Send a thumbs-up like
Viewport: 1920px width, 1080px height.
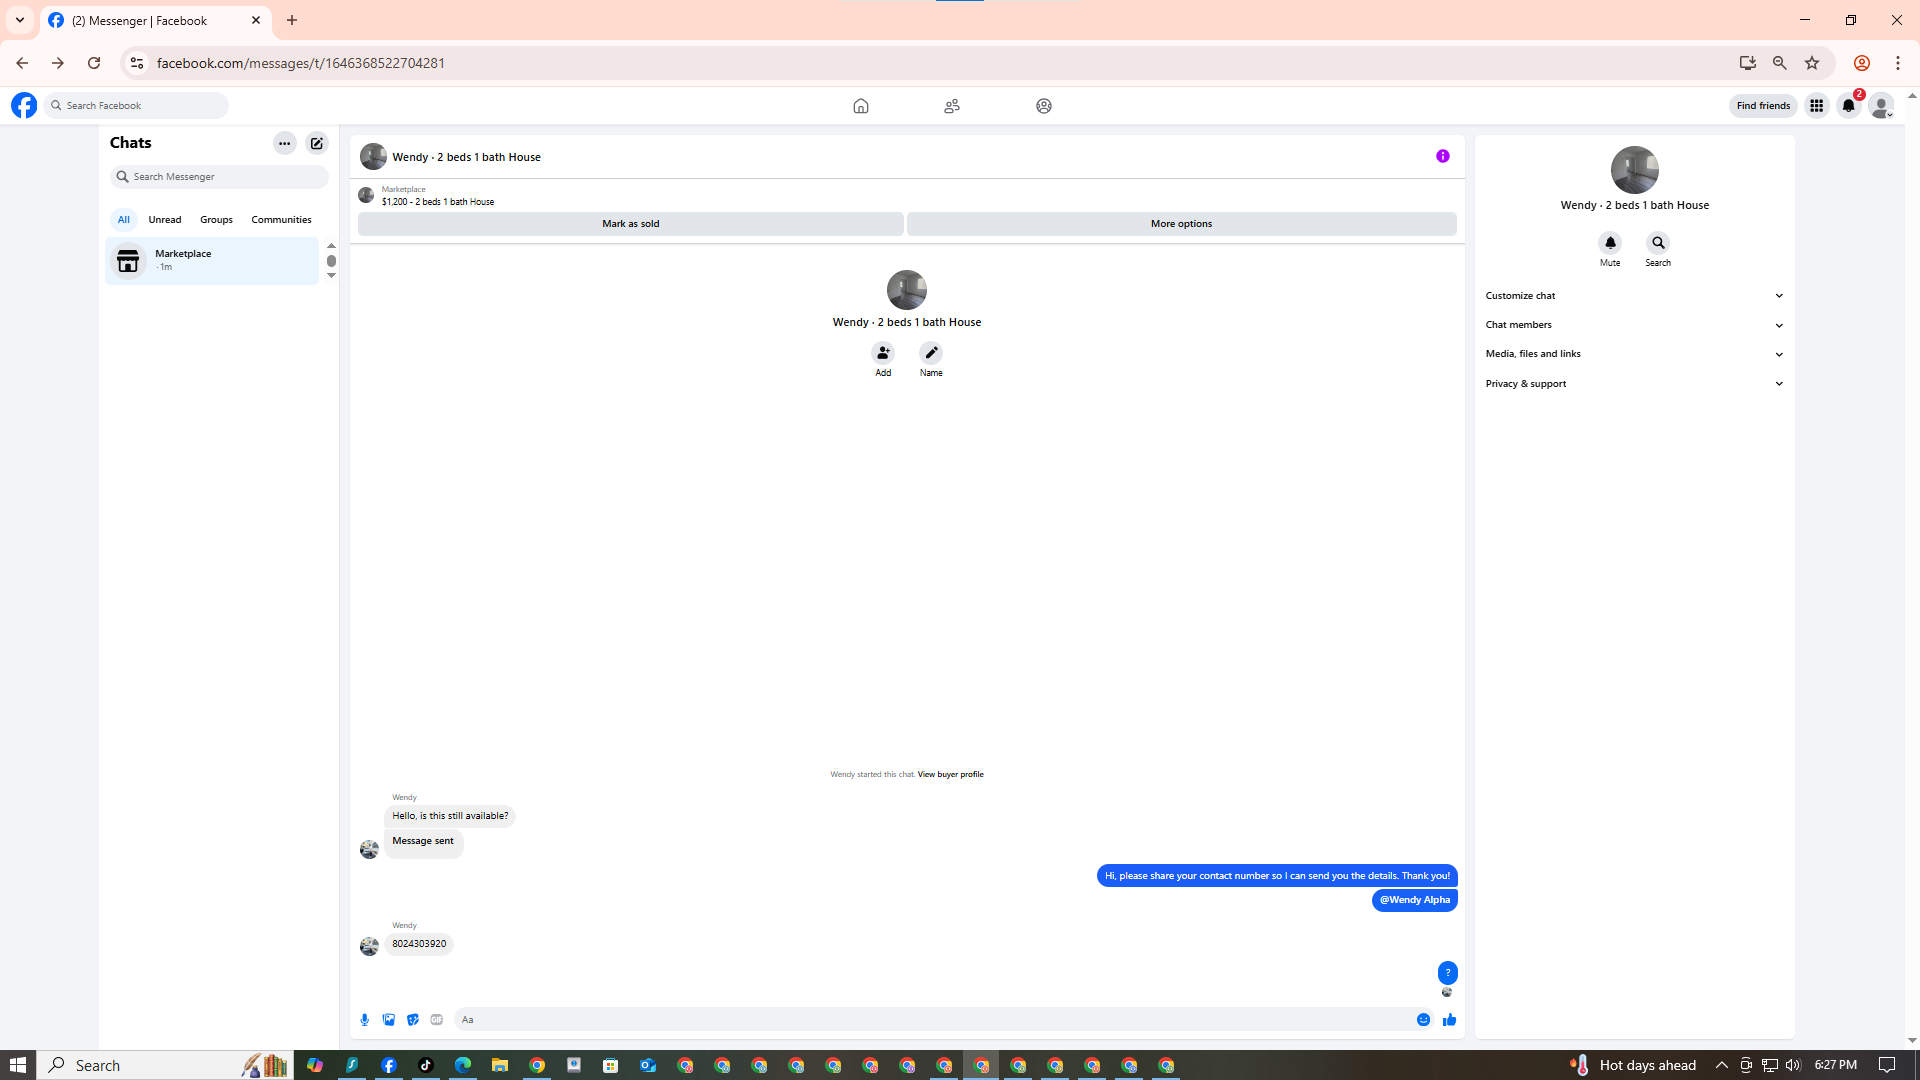1449,1020
